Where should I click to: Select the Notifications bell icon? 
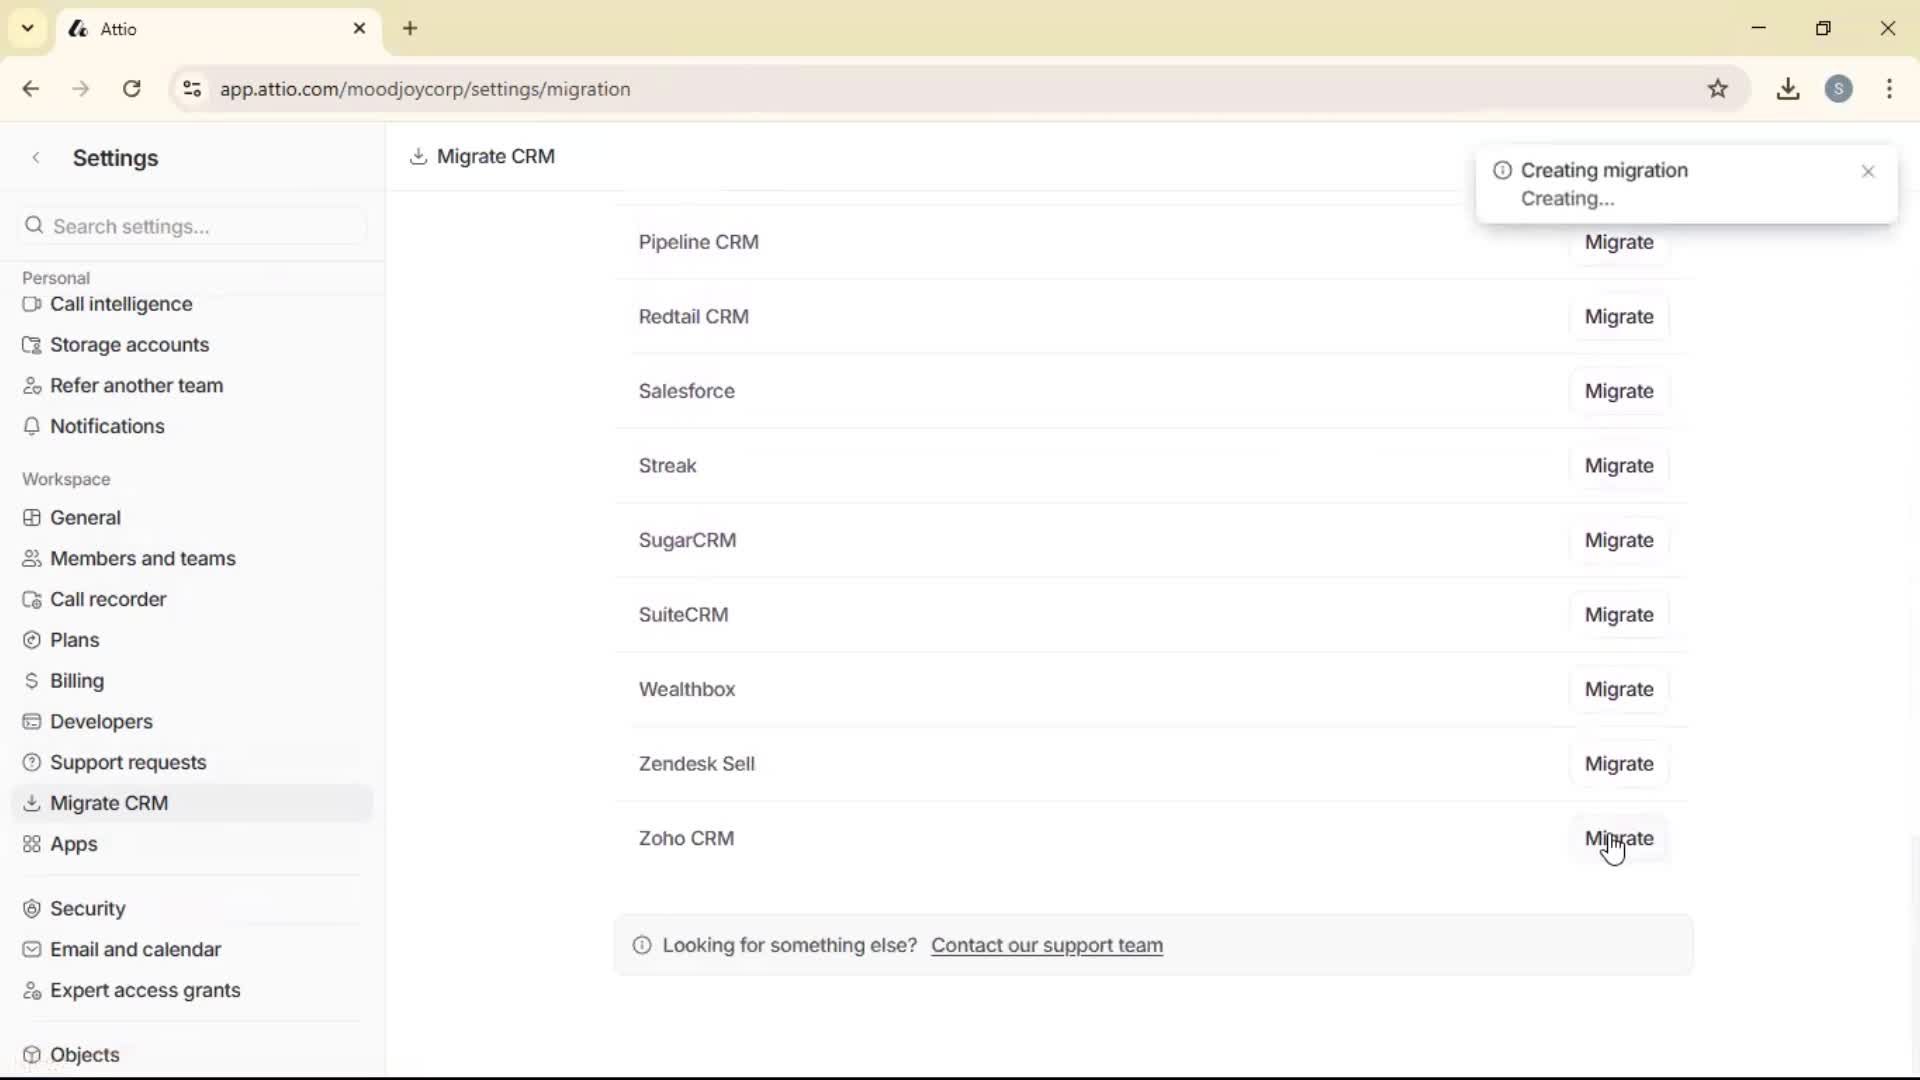click(32, 426)
